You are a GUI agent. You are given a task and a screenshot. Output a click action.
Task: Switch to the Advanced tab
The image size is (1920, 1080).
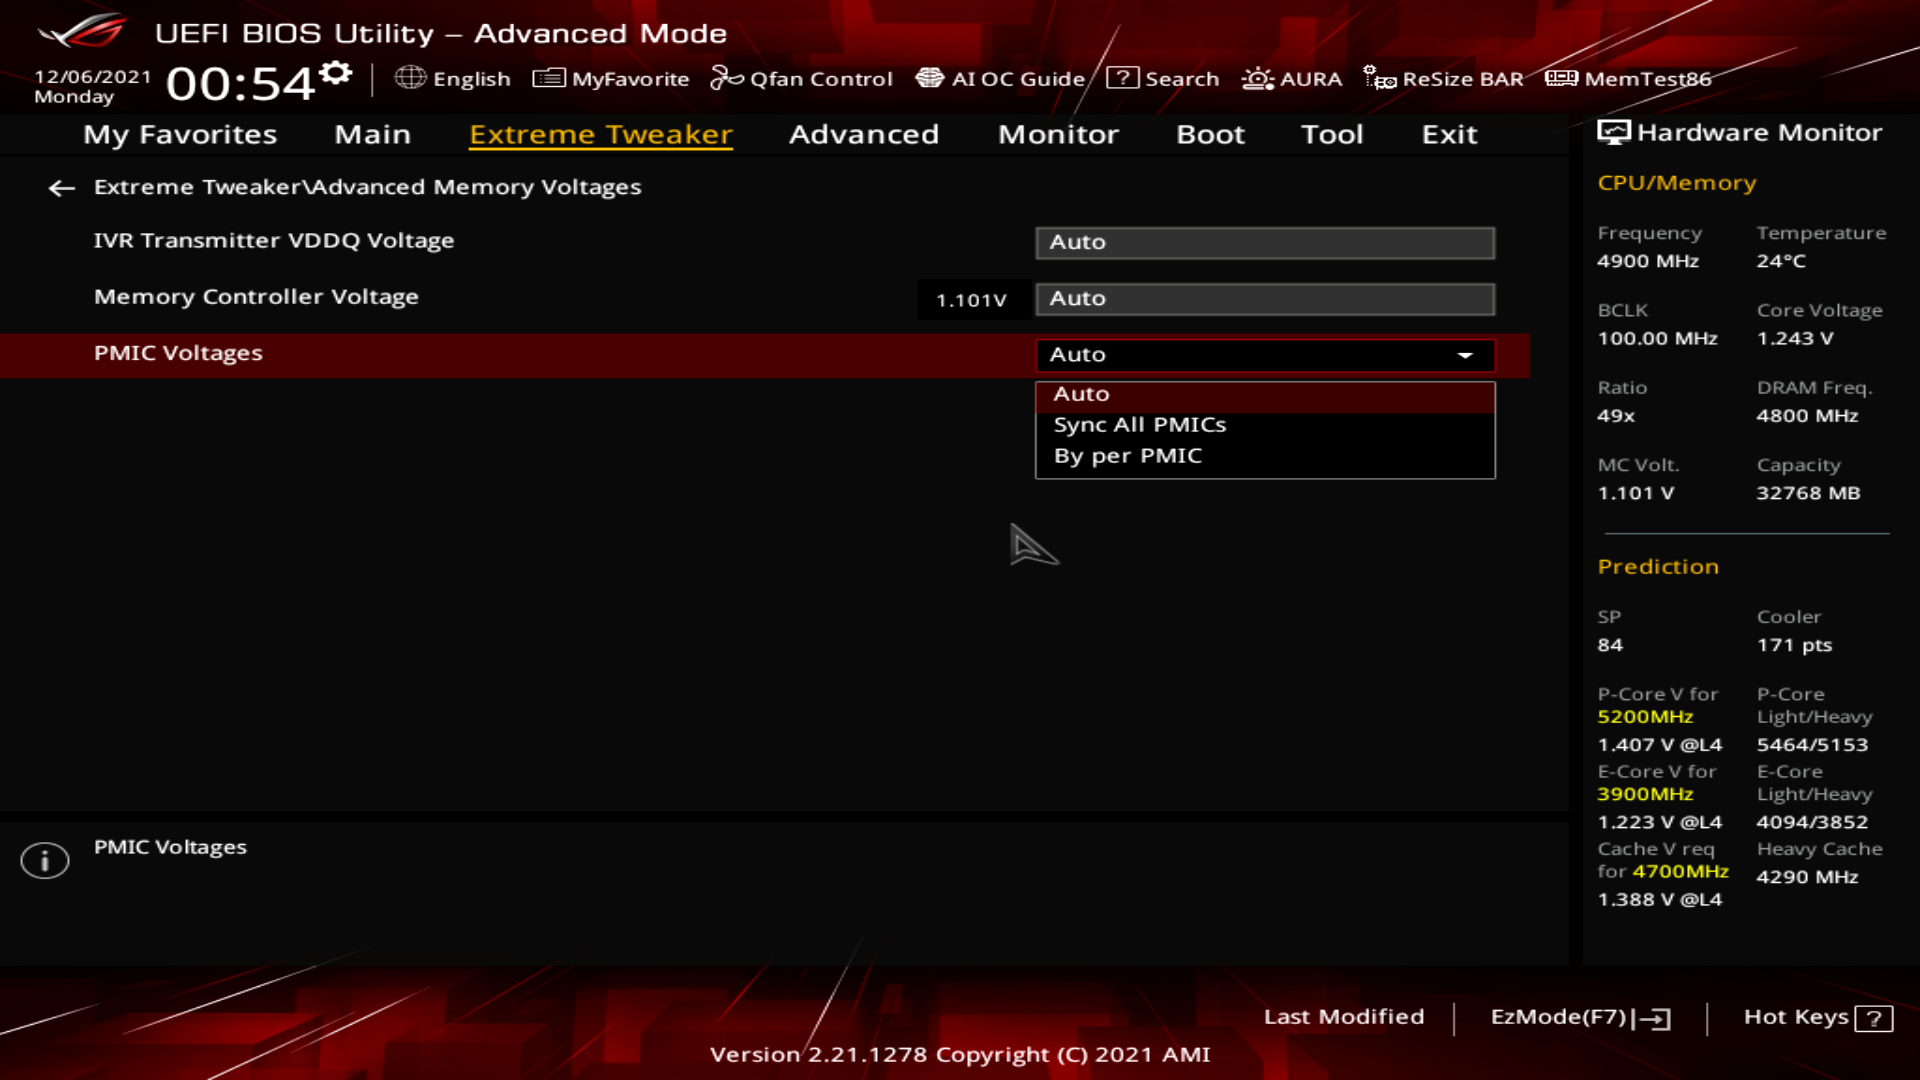[x=863, y=134]
